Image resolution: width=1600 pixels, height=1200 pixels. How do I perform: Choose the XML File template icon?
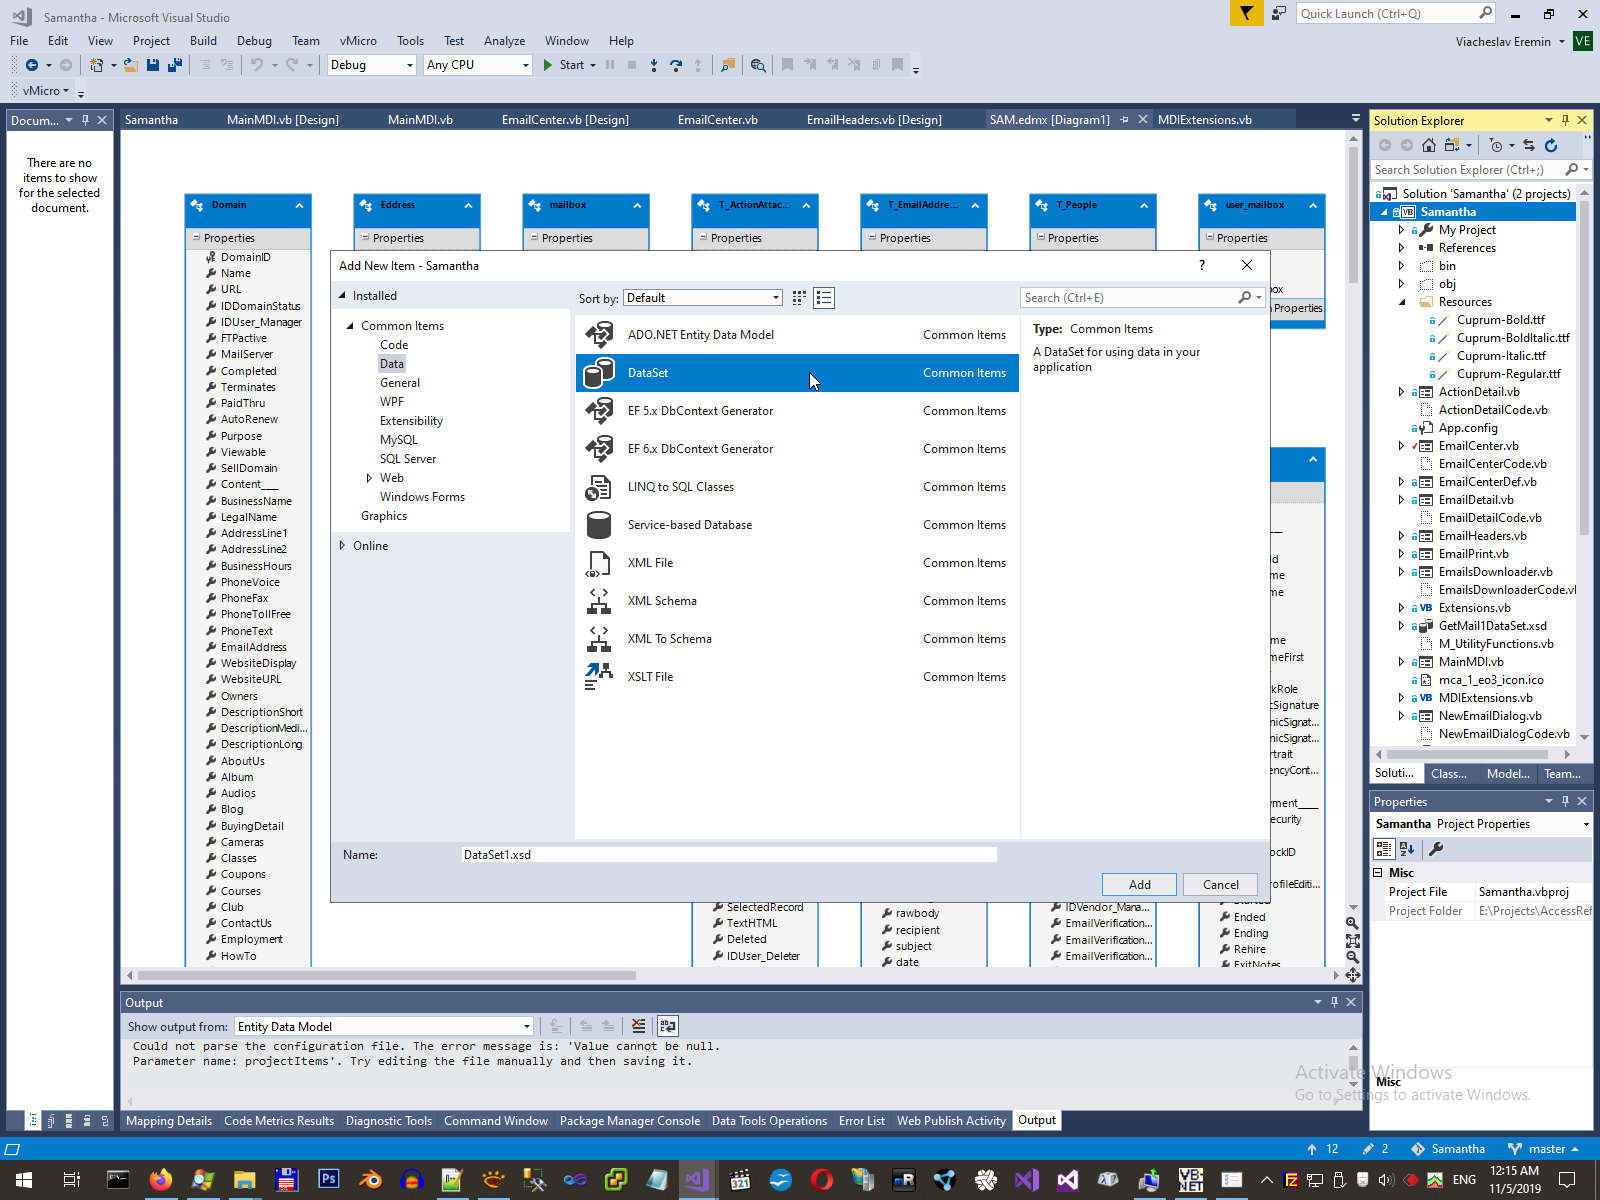point(599,563)
